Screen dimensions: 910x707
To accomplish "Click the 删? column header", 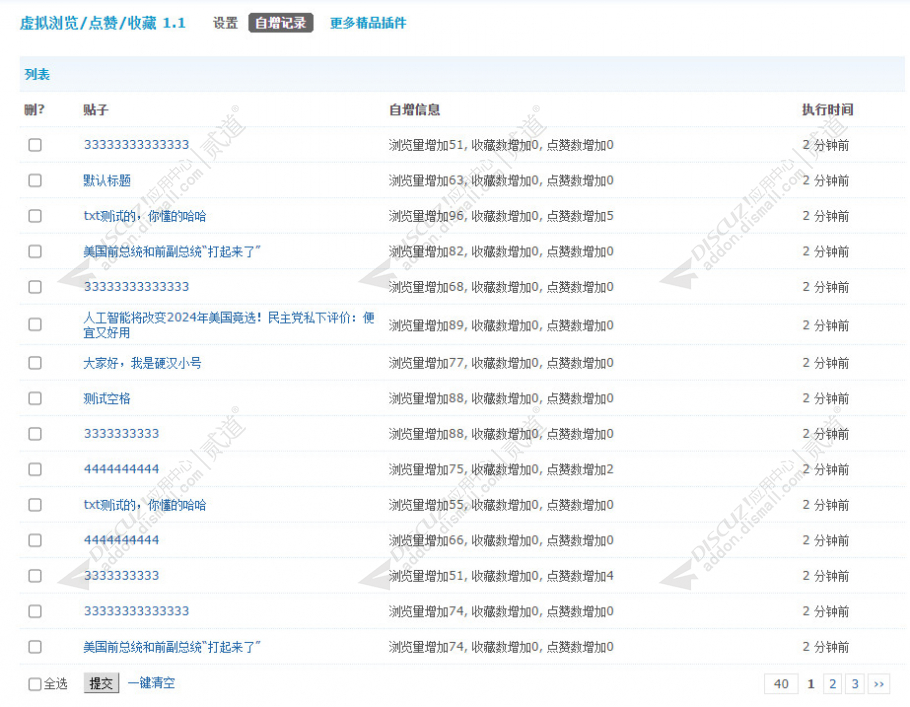I will [34, 110].
